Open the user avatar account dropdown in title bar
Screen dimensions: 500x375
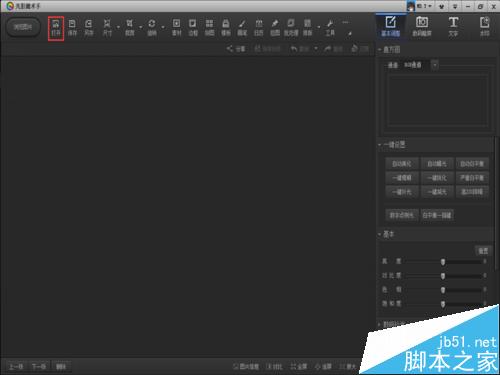[x=420, y=6]
